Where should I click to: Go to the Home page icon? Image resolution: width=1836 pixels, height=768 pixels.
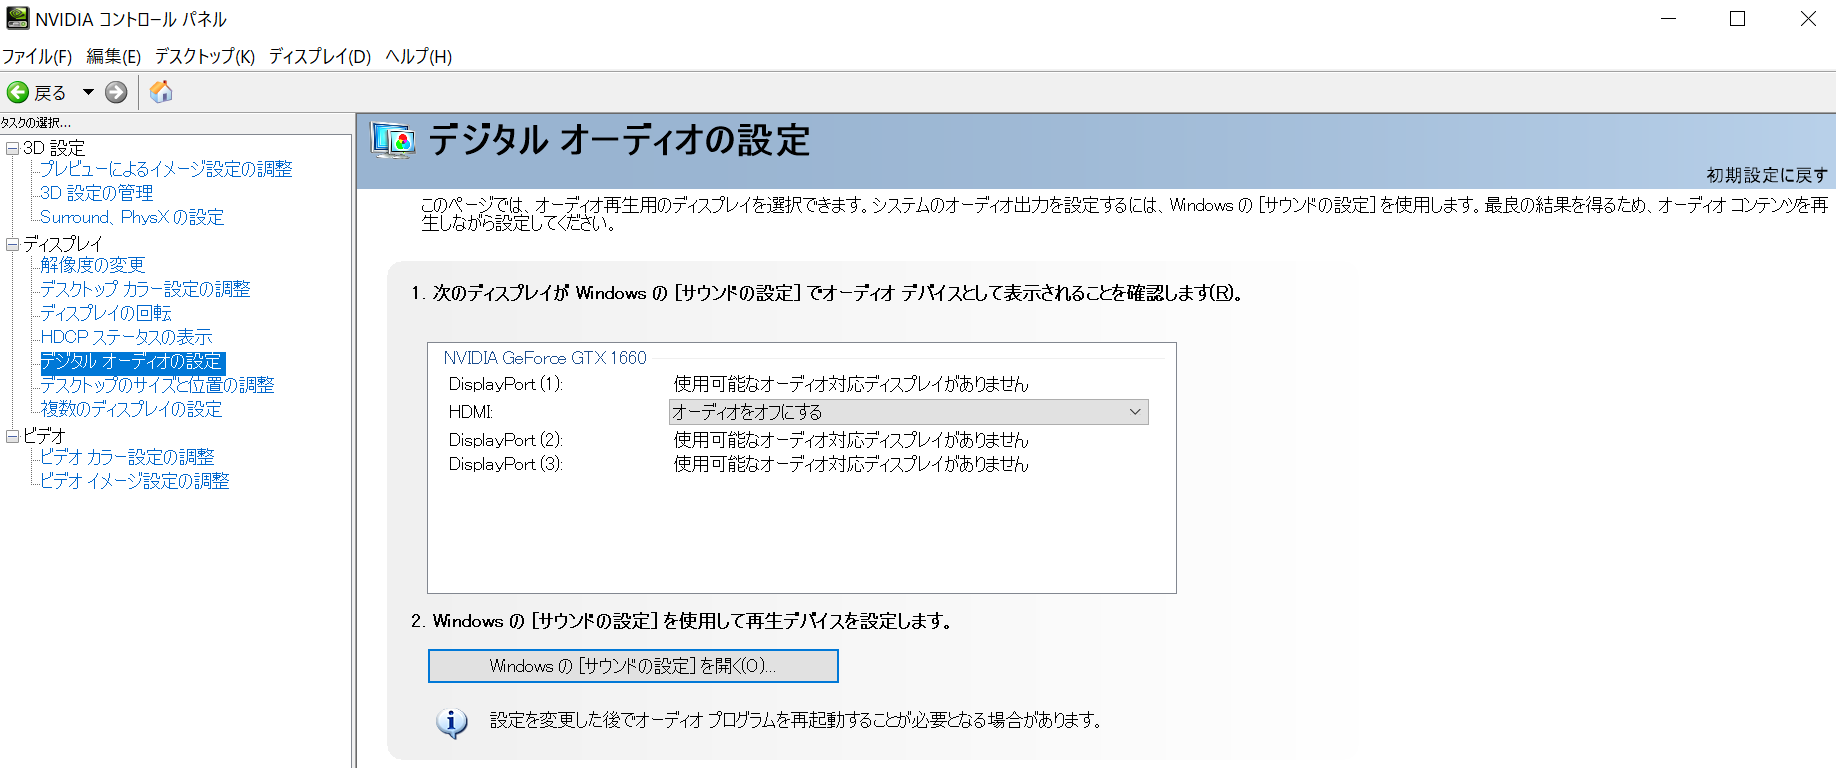click(x=161, y=92)
